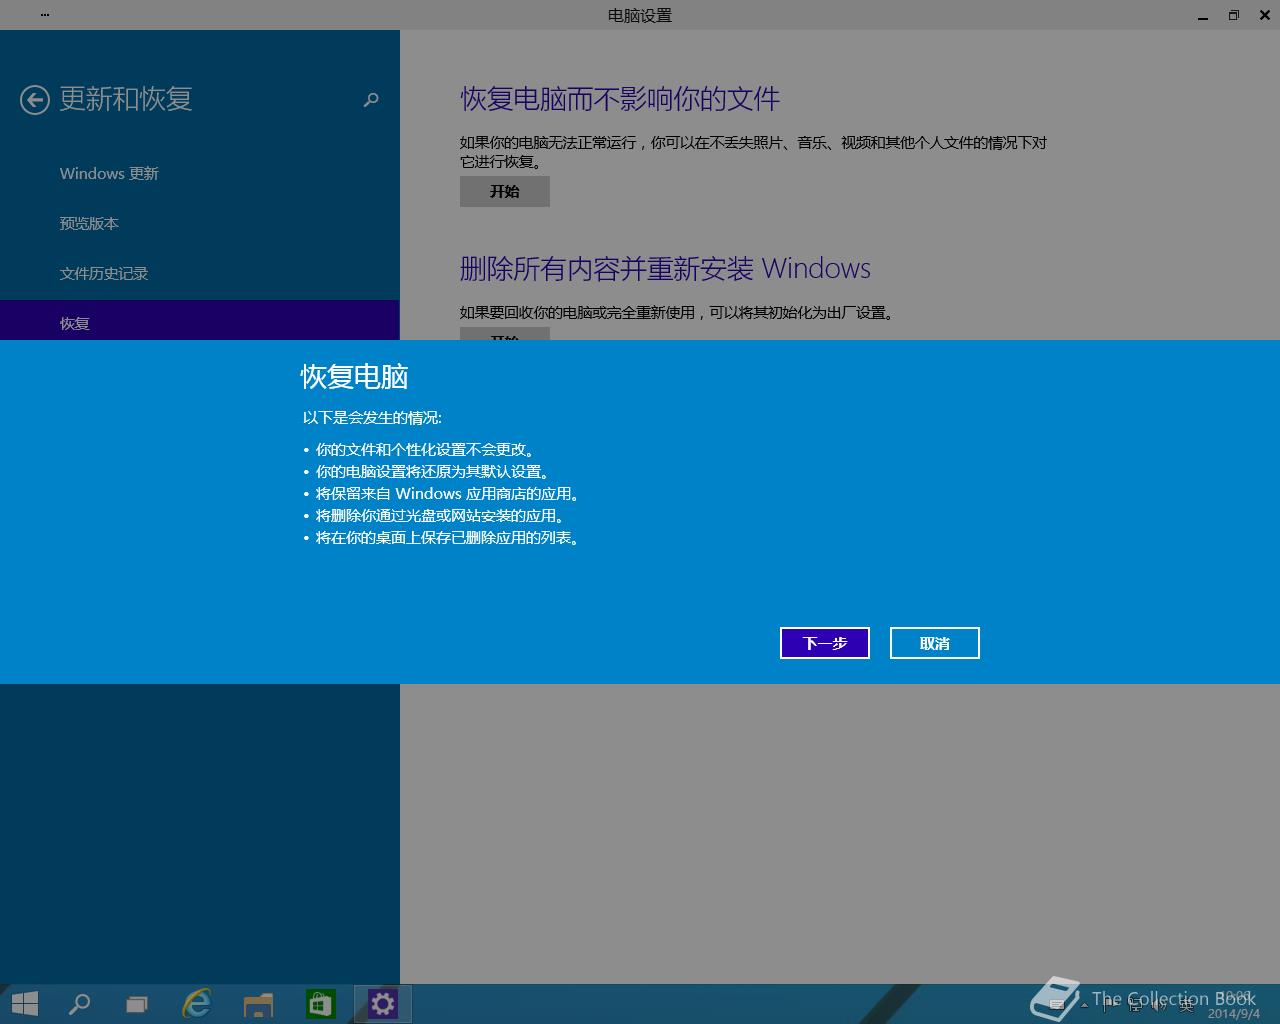Screen dimensions: 1280x1024
Task: Click the 2014/9/4 taskbar date
Action: coord(1234,1014)
